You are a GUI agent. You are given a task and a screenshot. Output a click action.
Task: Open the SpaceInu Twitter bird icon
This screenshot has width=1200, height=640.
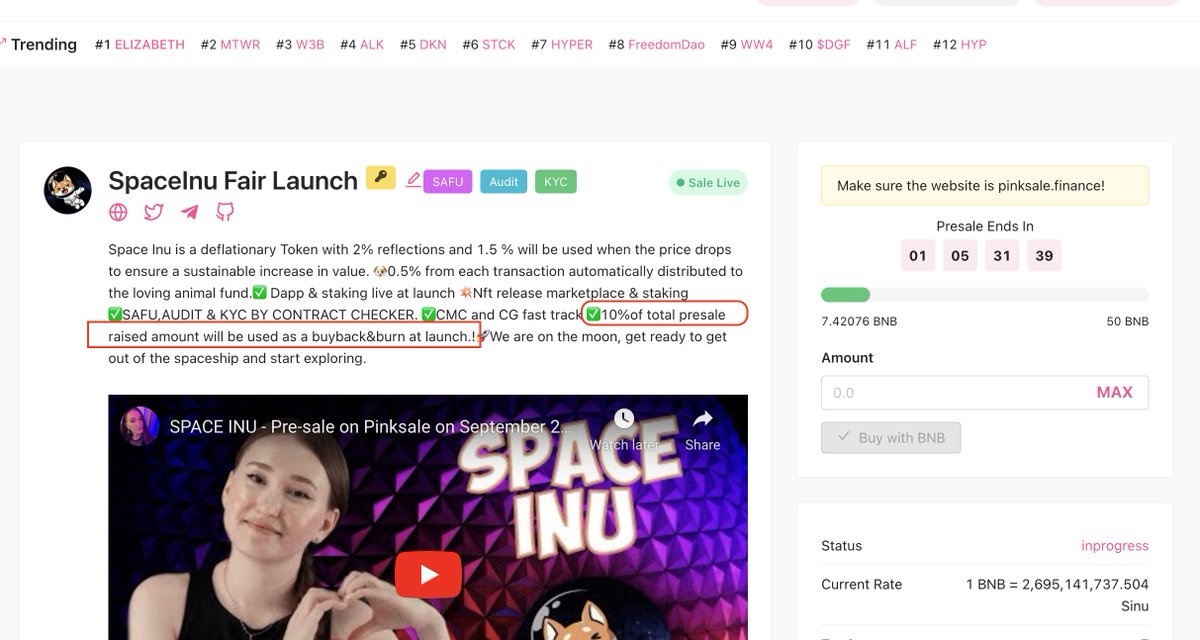tap(153, 212)
